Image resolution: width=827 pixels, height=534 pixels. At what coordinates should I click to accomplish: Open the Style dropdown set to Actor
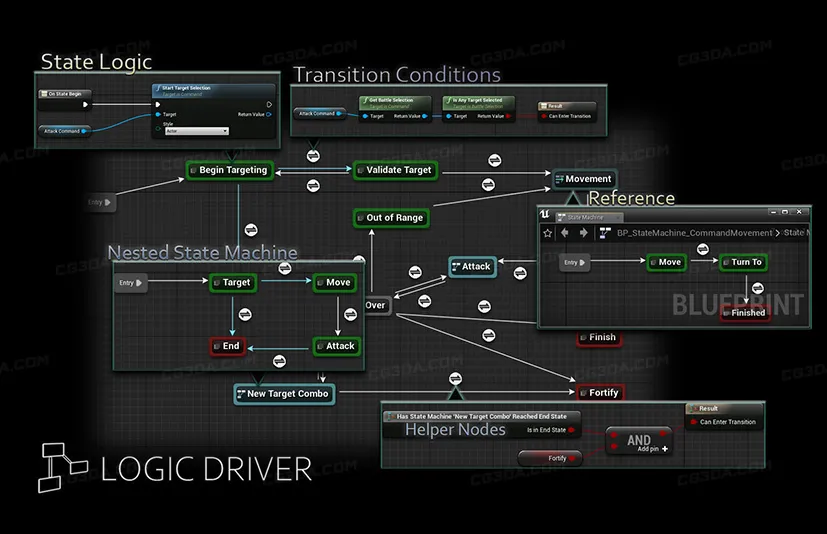[x=196, y=131]
